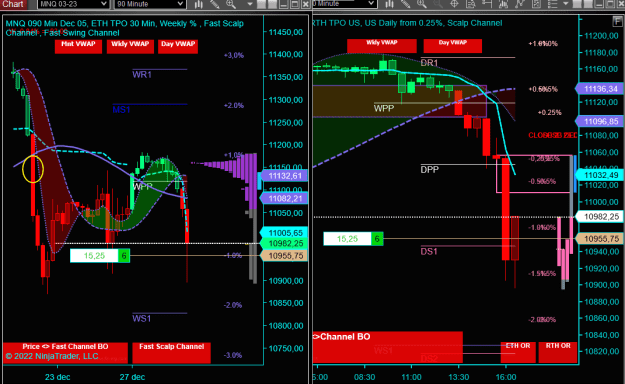Select 10955,75 tan marker on right axis
This screenshot has height=384, width=625.
[x=599, y=238]
